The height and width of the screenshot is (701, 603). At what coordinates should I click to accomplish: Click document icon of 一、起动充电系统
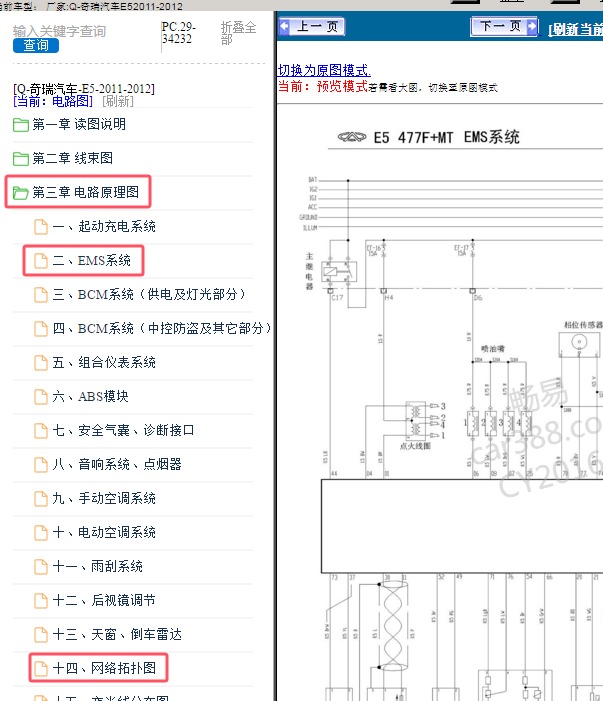41,227
